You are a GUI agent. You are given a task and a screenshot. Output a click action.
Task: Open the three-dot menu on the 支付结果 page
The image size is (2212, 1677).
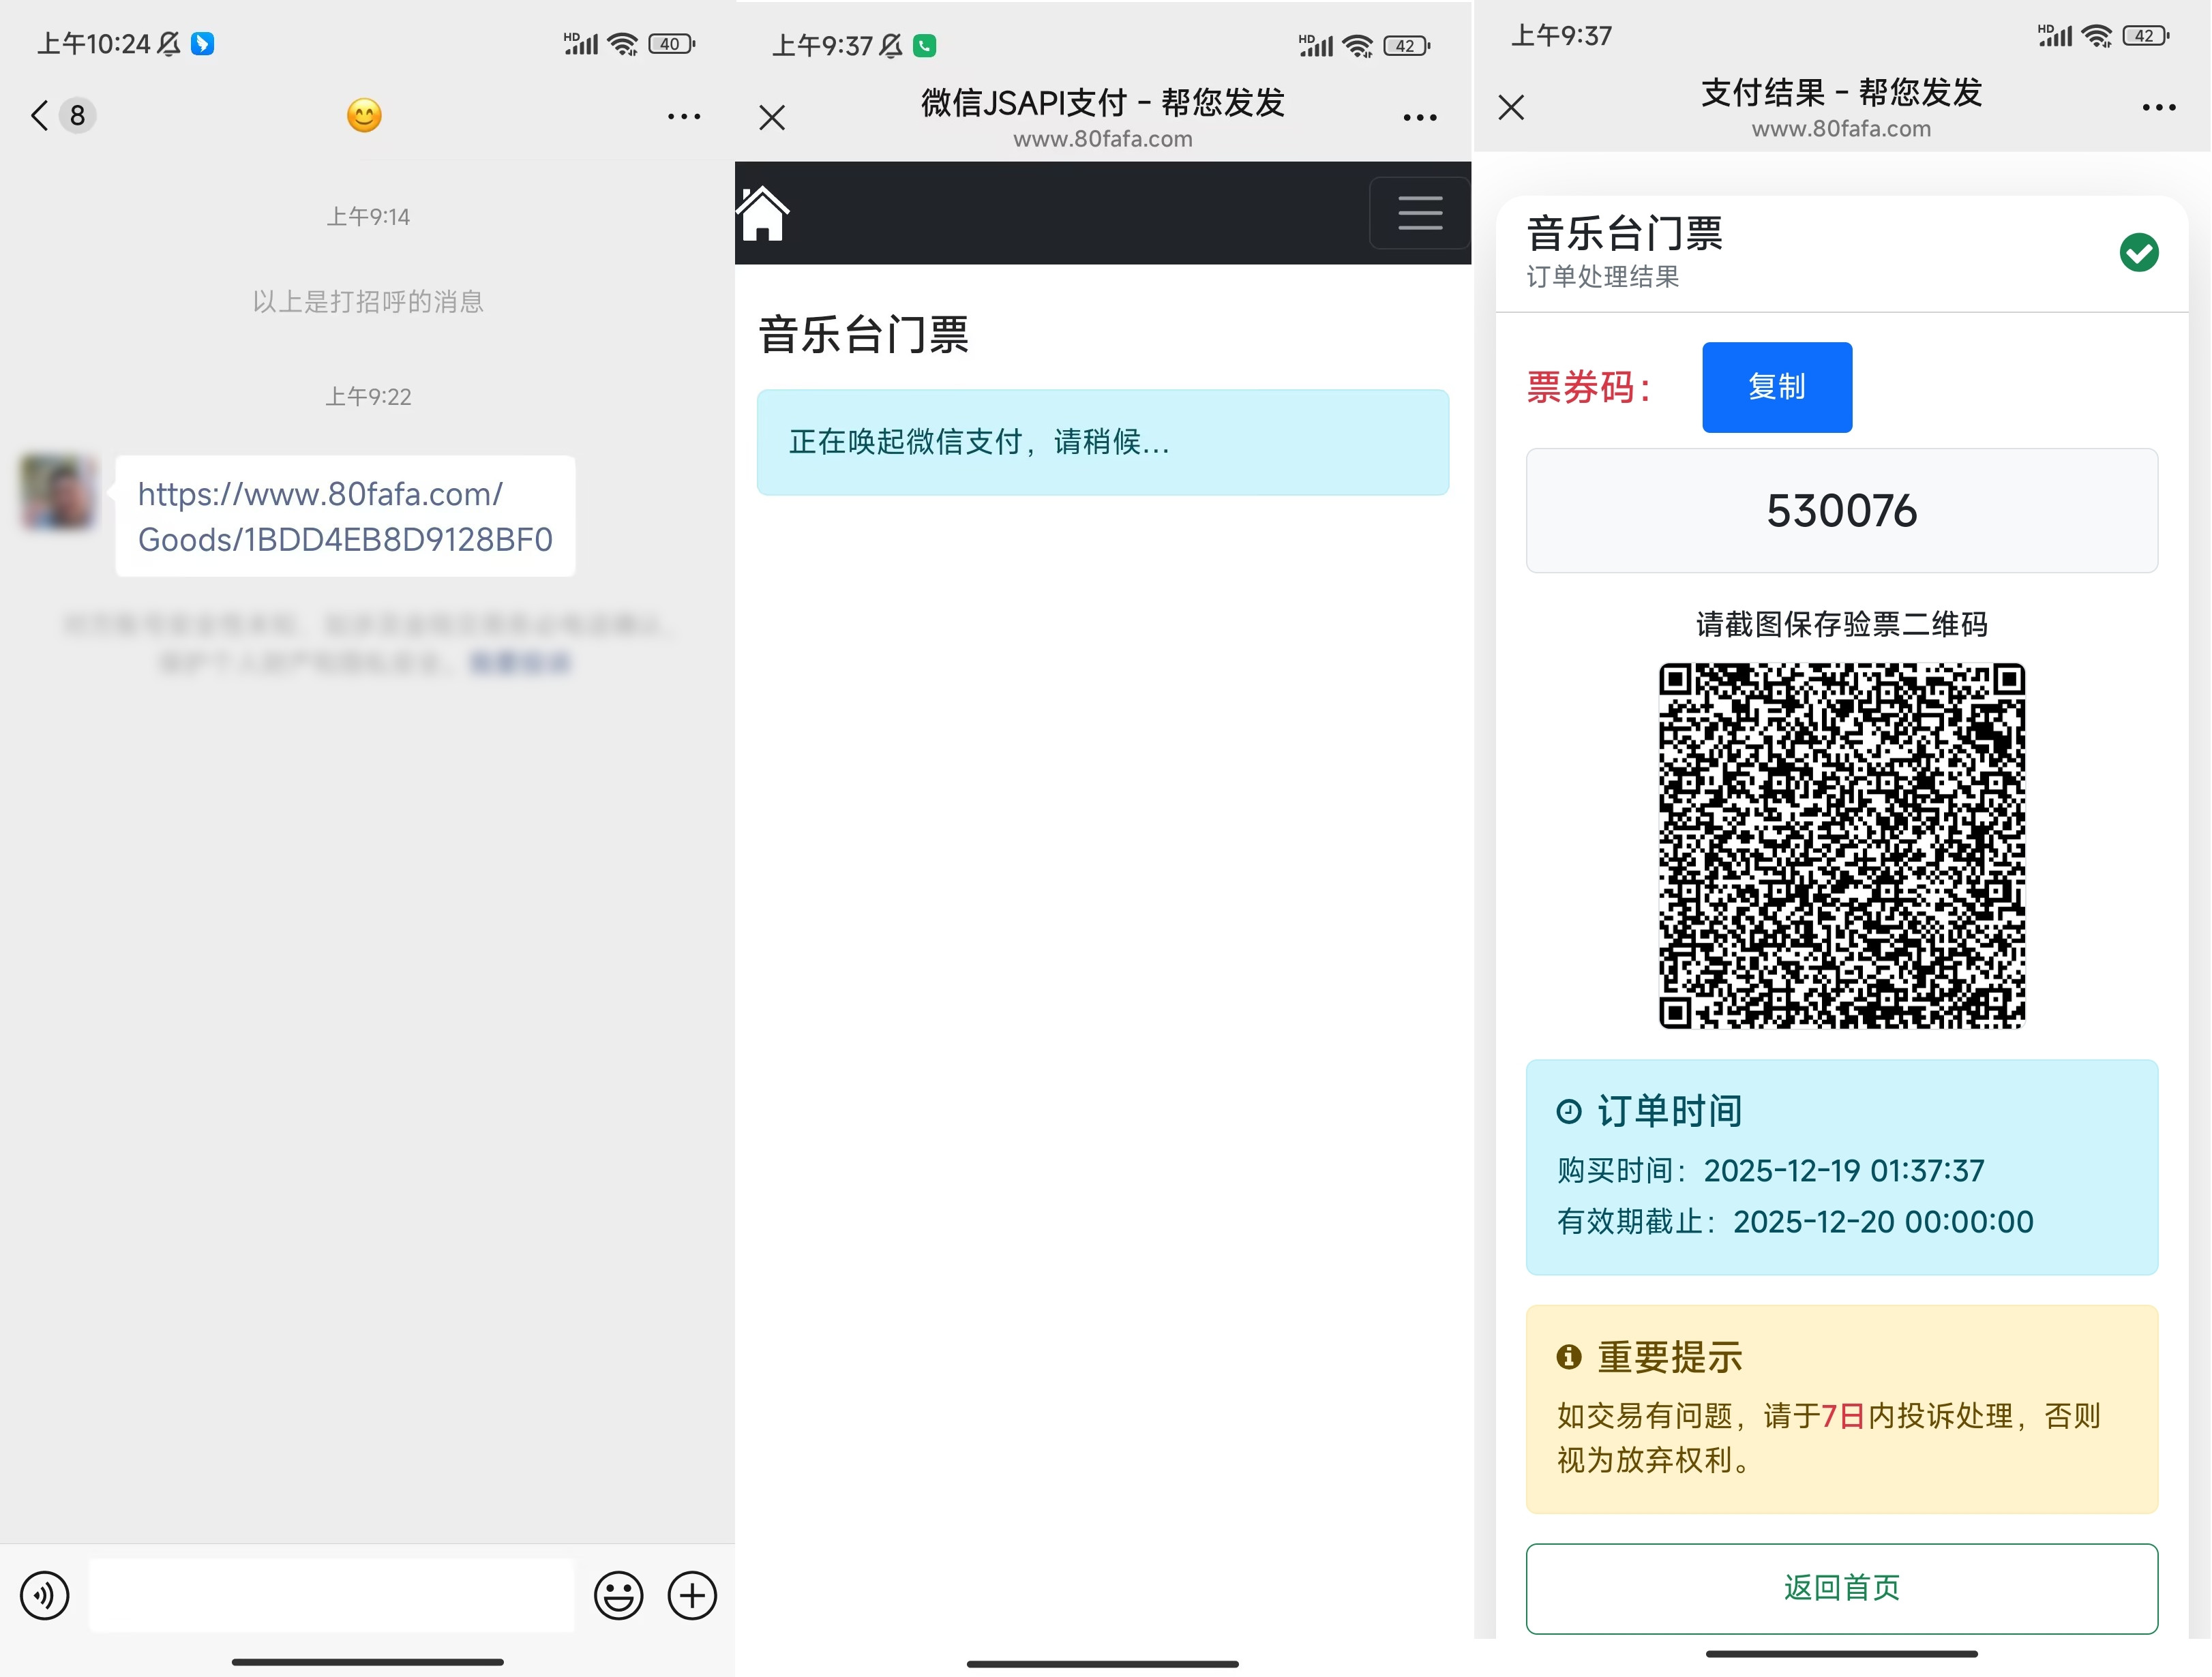tap(2158, 107)
